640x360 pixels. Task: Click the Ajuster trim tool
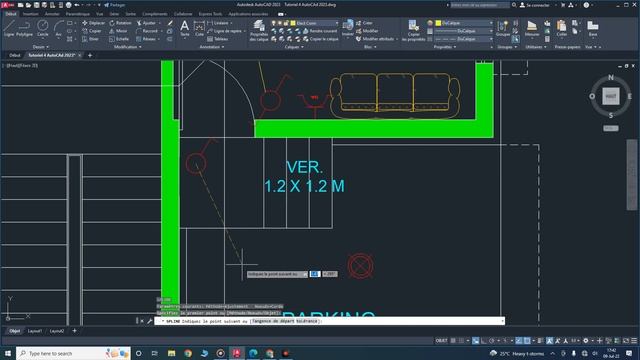point(146,23)
